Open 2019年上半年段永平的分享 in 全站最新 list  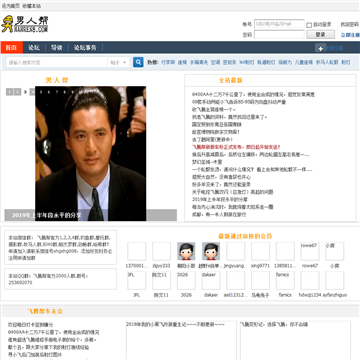pyautogui.click(x=220, y=199)
